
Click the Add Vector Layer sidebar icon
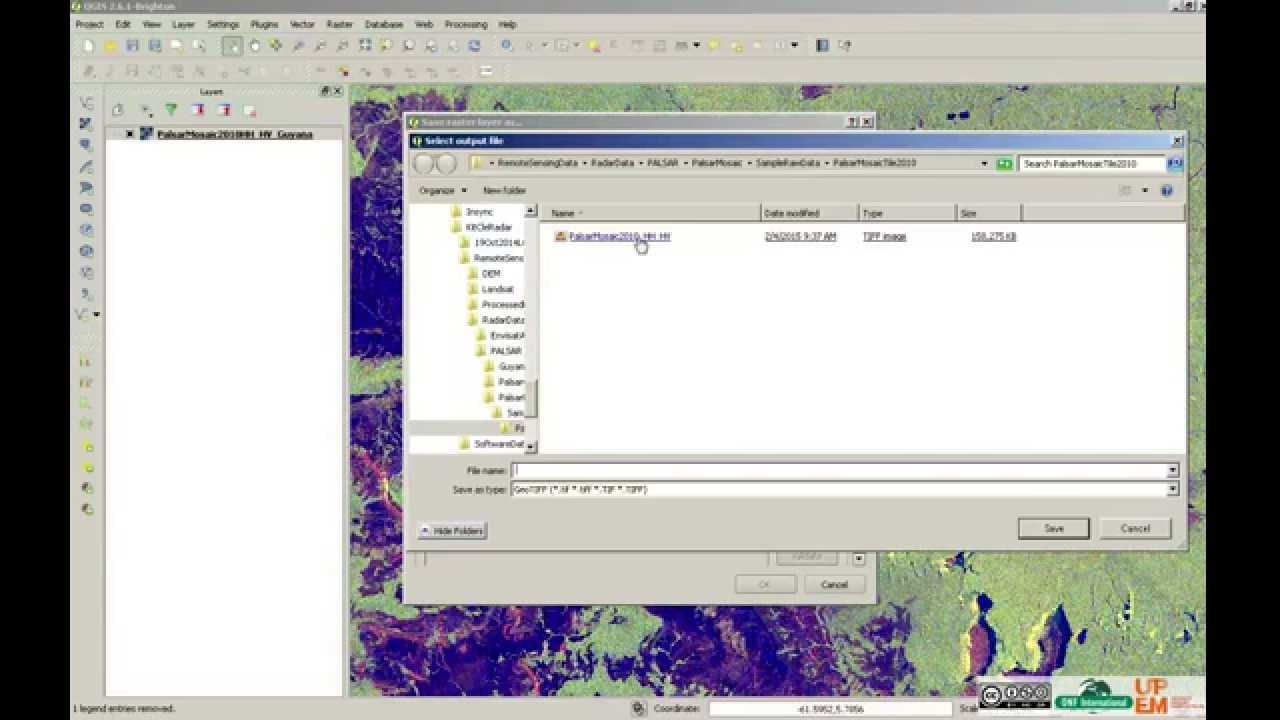click(87, 103)
